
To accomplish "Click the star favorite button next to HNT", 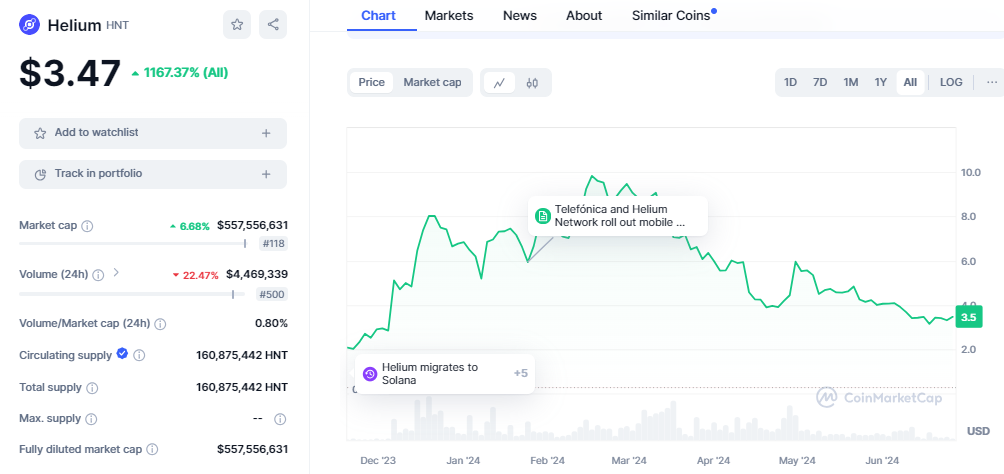I will pos(237,24).
